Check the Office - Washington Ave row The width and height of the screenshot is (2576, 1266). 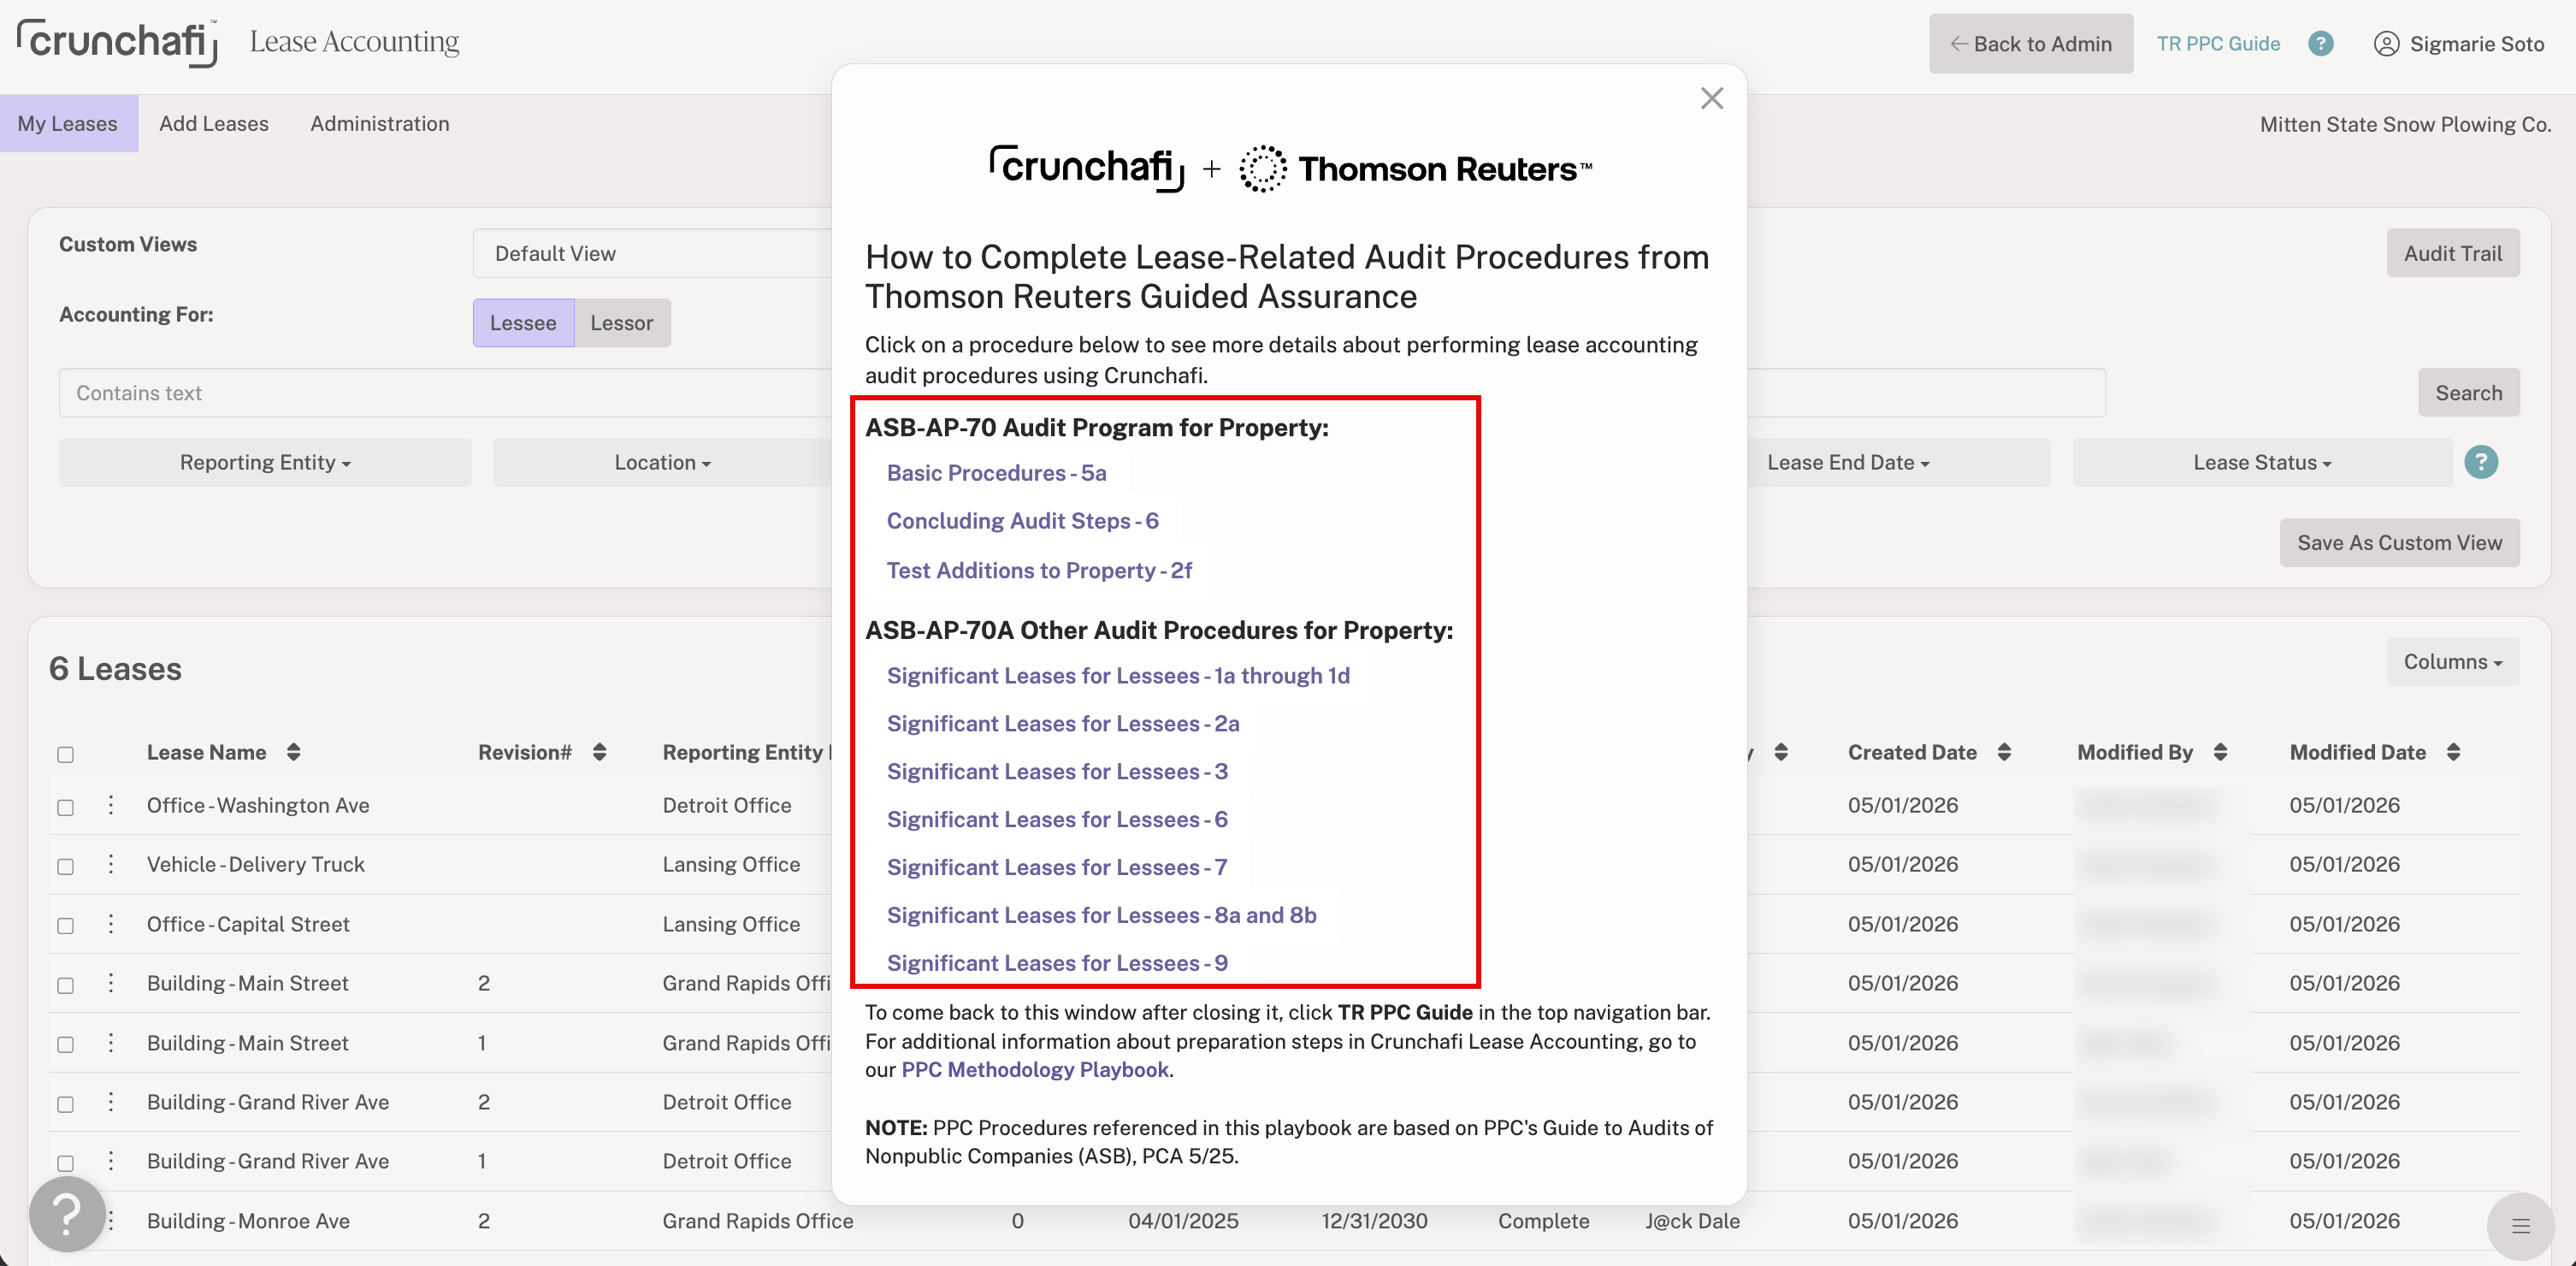[66, 807]
